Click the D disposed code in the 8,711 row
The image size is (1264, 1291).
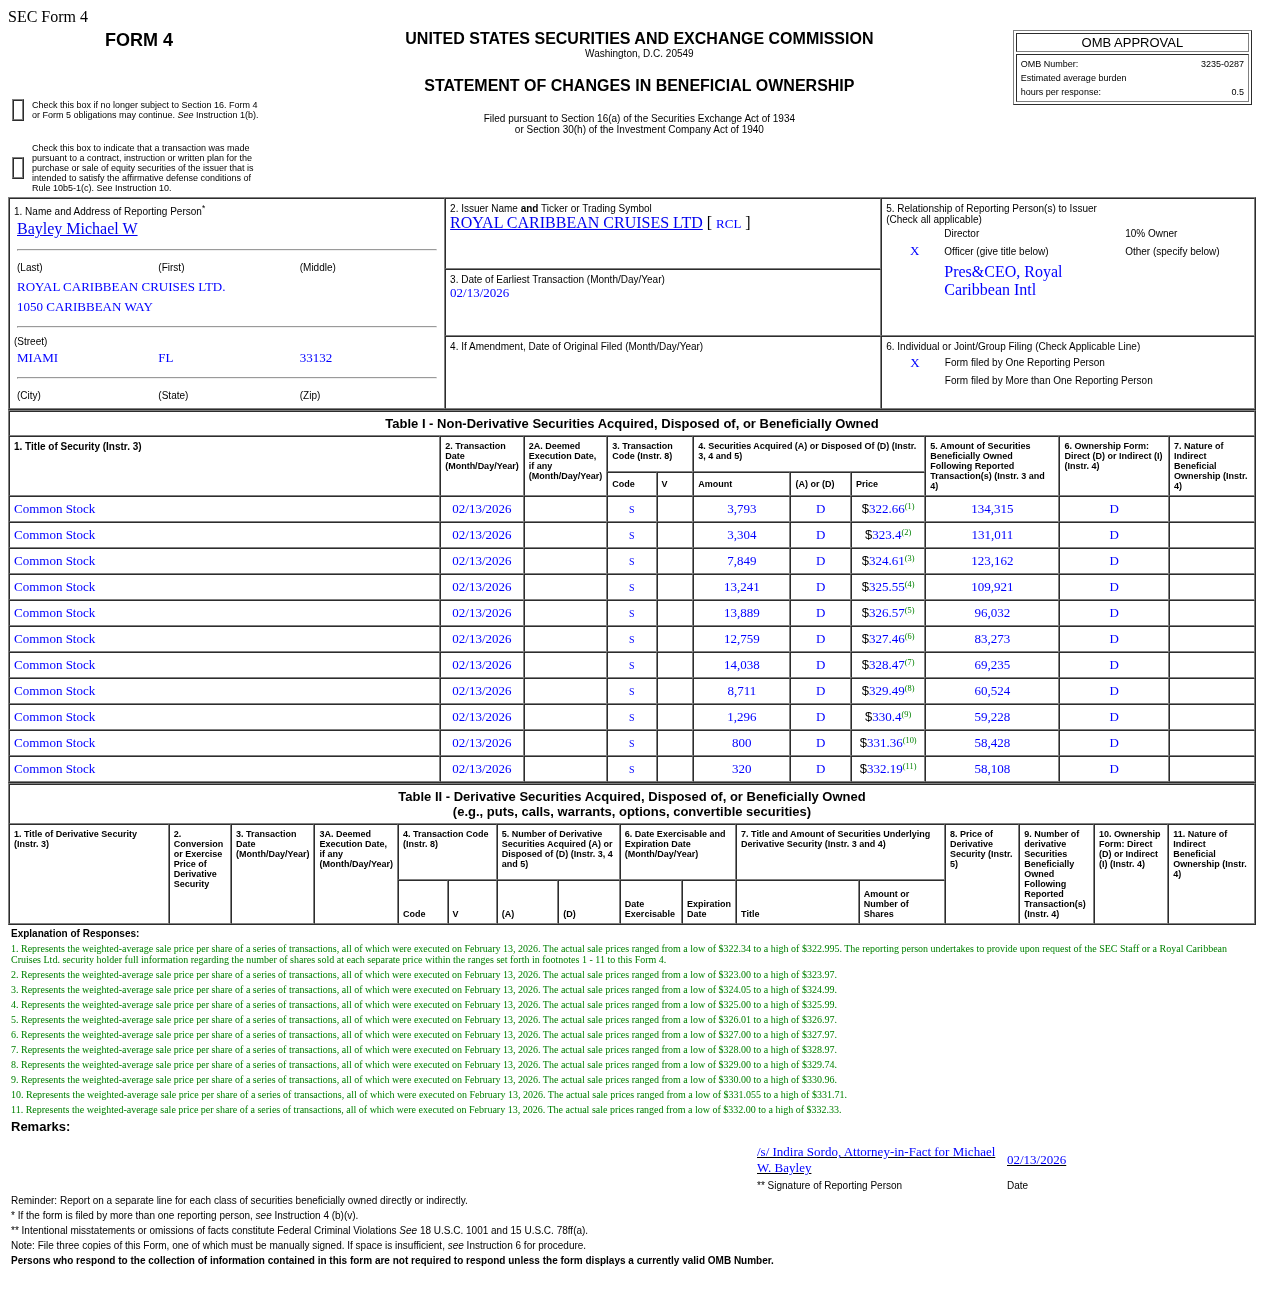(x=821, y=691)
